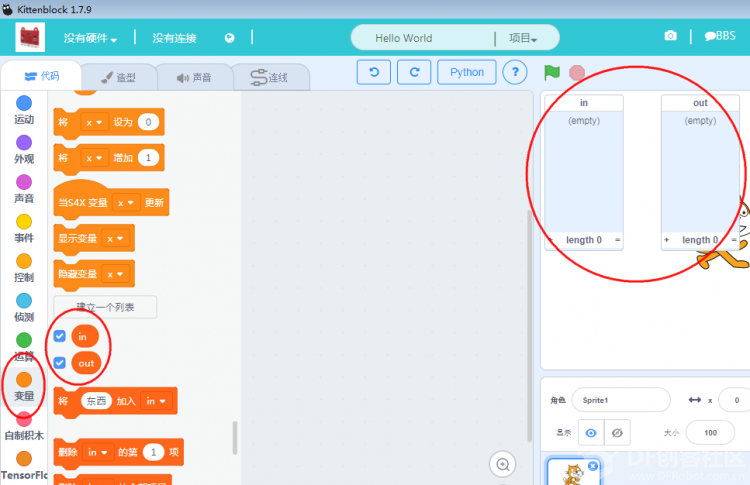Open the 没有硬件 hardware dropdown
The height and width of the screenshot is (485, 750).
90,38
